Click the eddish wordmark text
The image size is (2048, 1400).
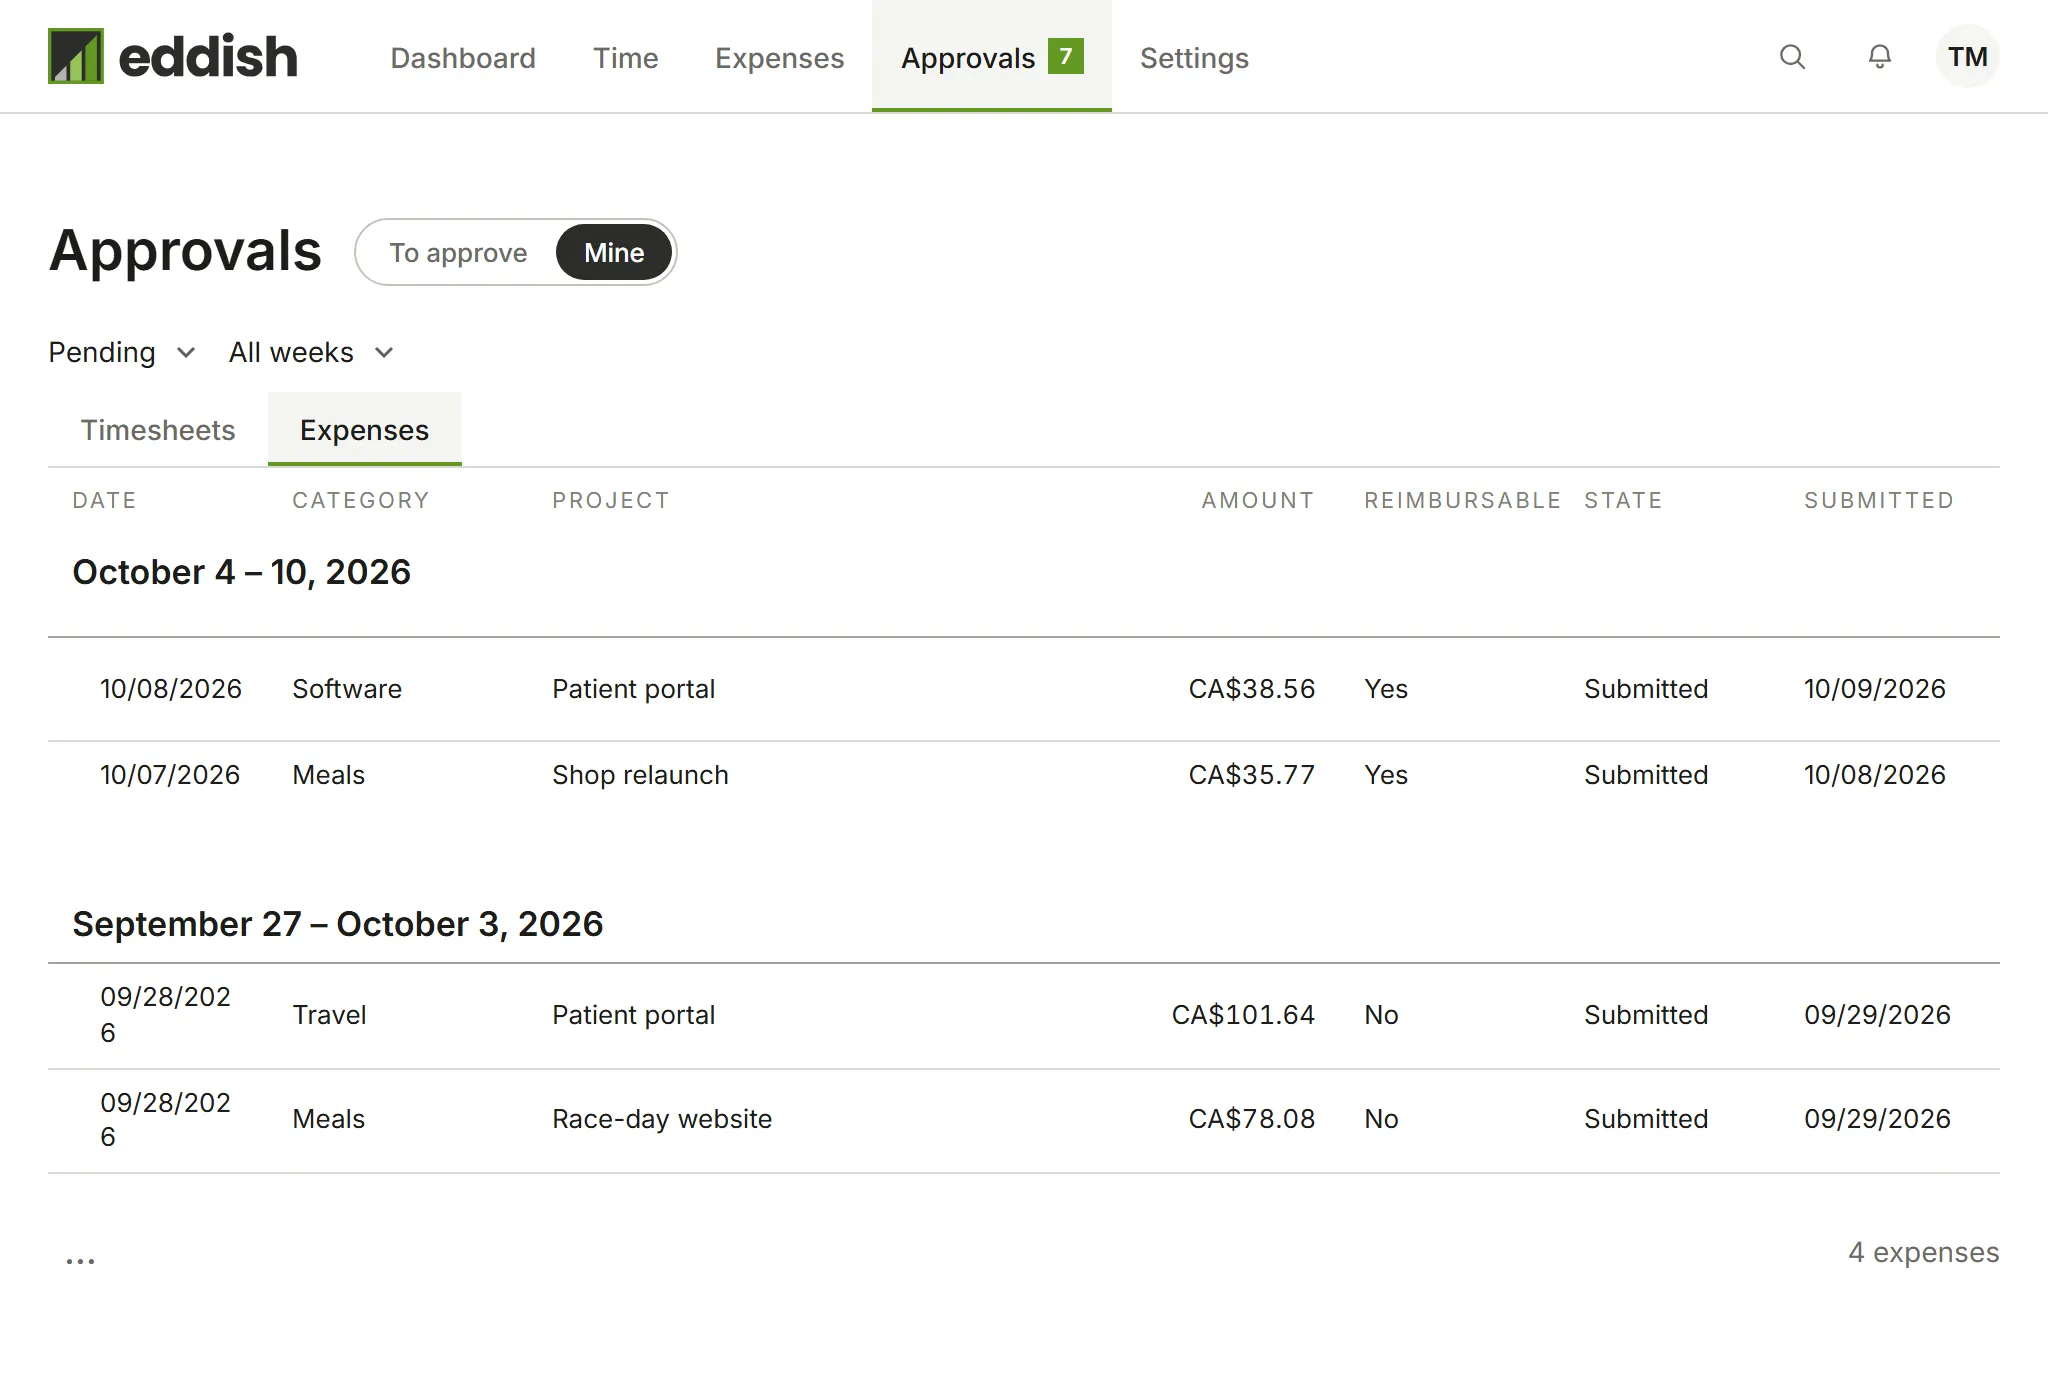pyautogui.click(x=208, y=56)
